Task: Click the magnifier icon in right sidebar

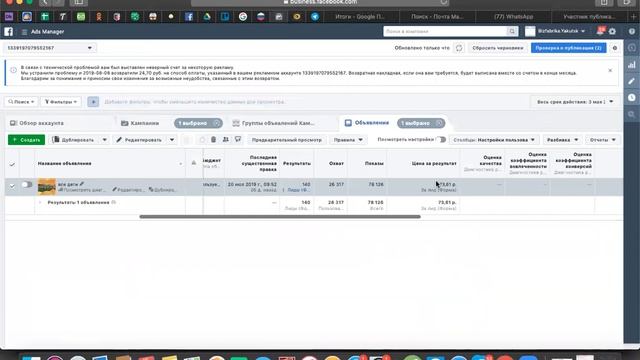Action: [x=631, y=114]
